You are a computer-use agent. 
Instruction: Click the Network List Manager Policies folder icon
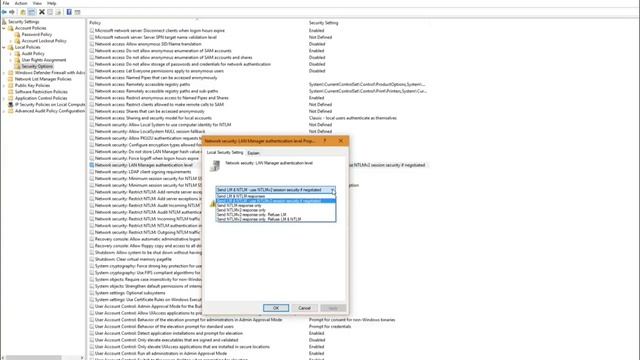pos(11,79)
